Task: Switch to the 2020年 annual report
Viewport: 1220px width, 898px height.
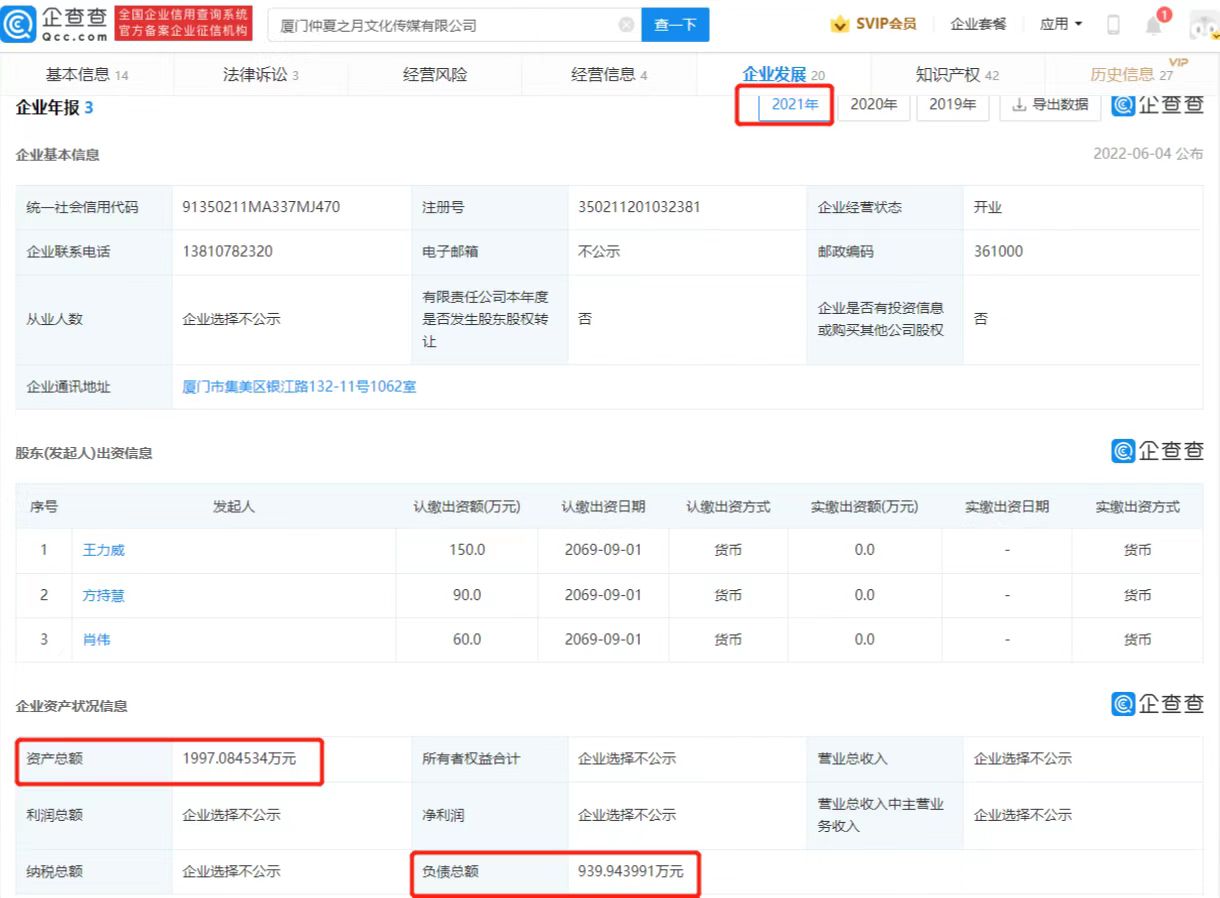Action: (873, 104)
